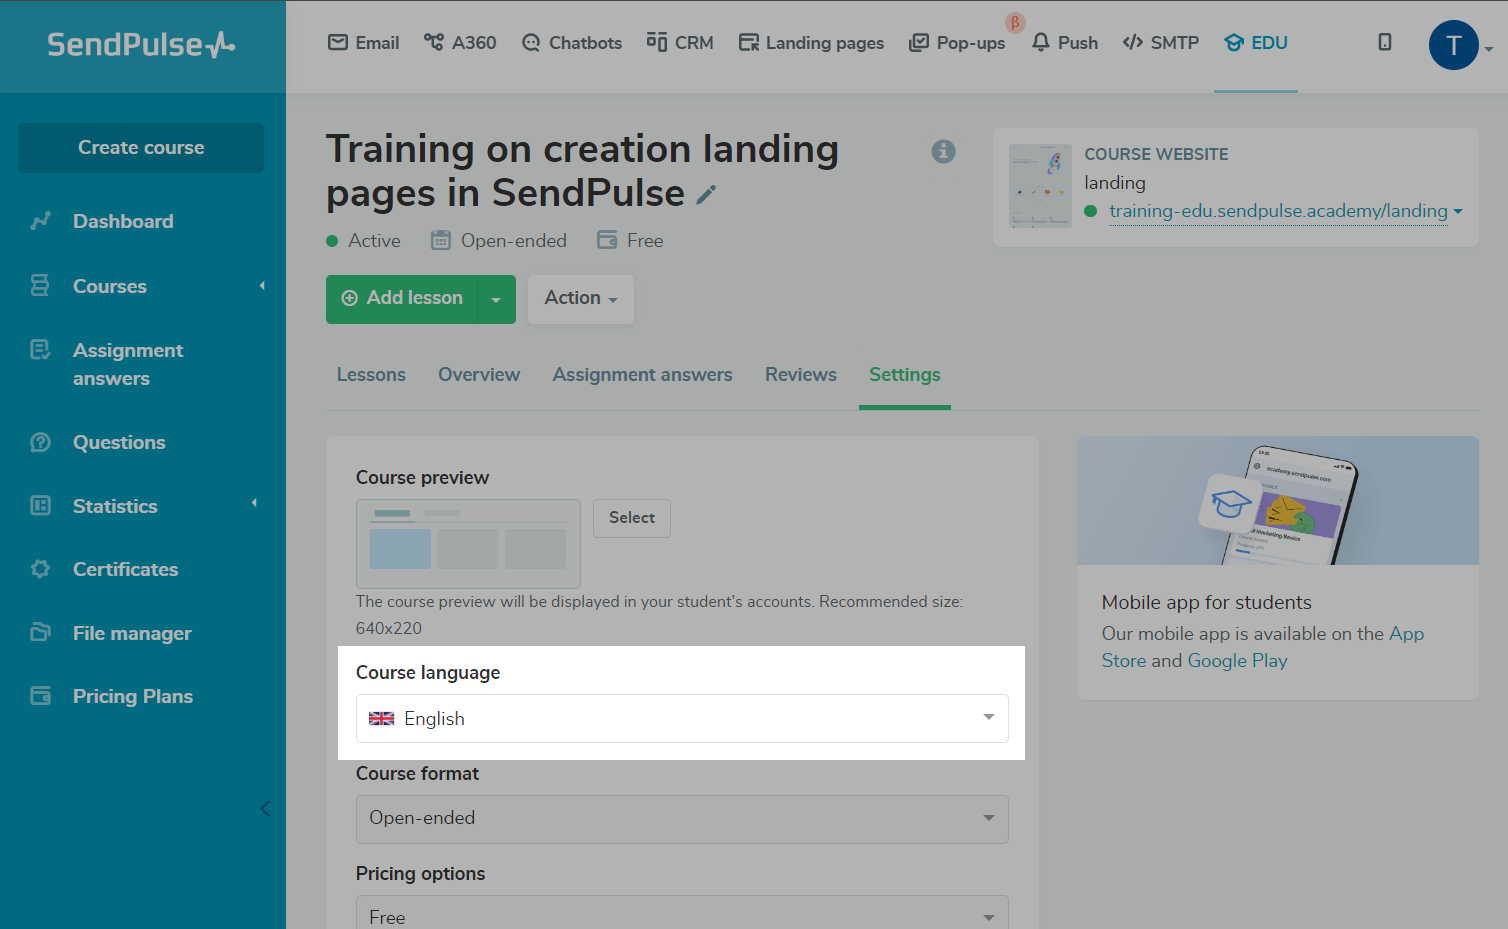Screen dimensions: 1508x929
Task: Click Select to choose course preview
Action: (631, 518)
